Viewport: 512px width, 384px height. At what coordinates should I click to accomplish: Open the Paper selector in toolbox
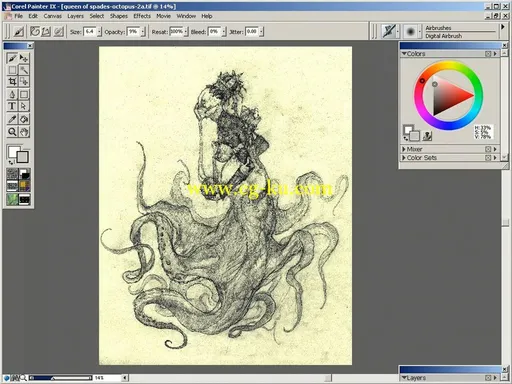12,174
